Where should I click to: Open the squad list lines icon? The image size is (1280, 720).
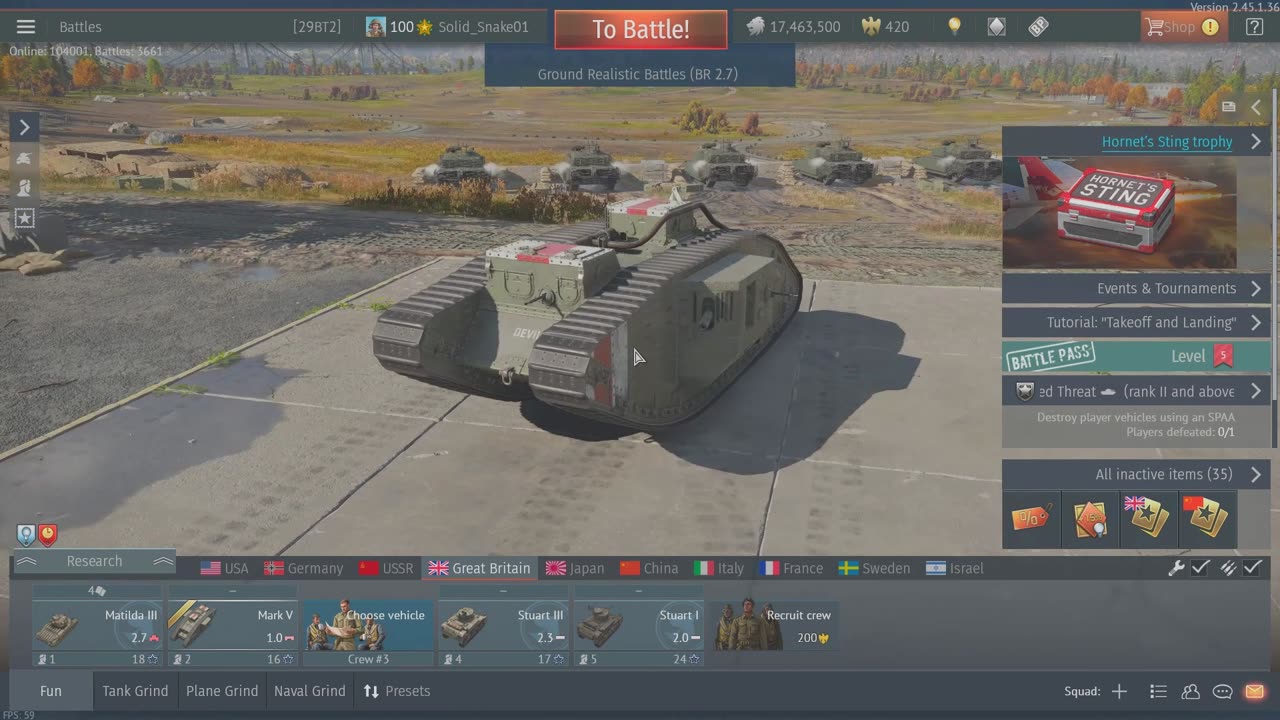tap(1158, 691)
